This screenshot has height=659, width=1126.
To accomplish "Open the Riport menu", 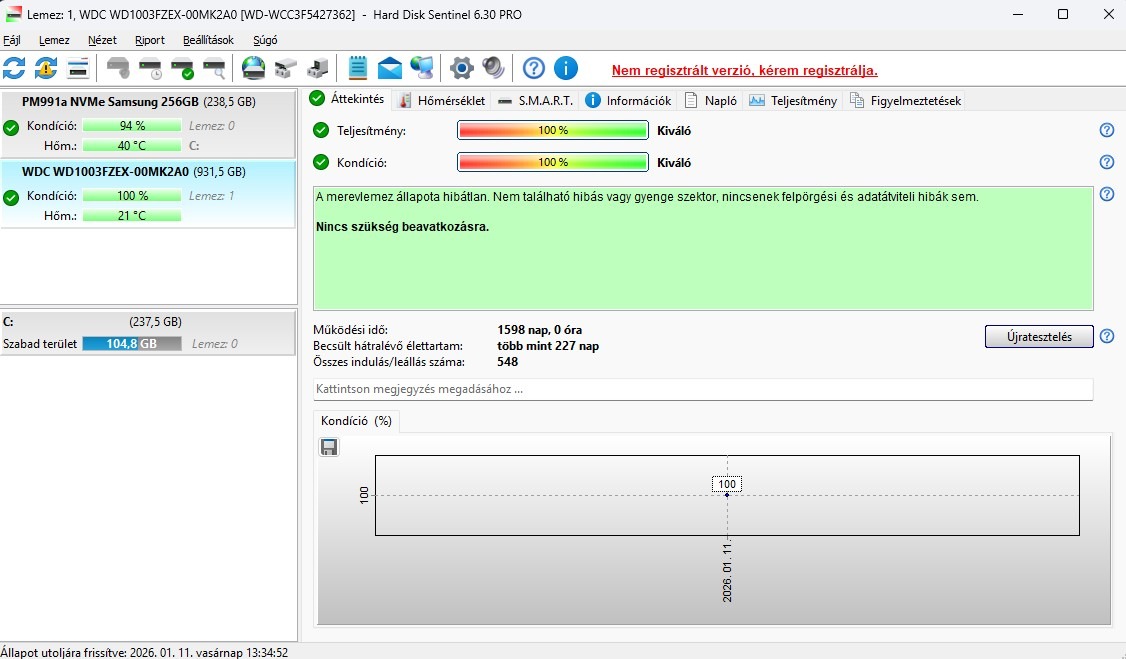I will (x=149, y=40).
